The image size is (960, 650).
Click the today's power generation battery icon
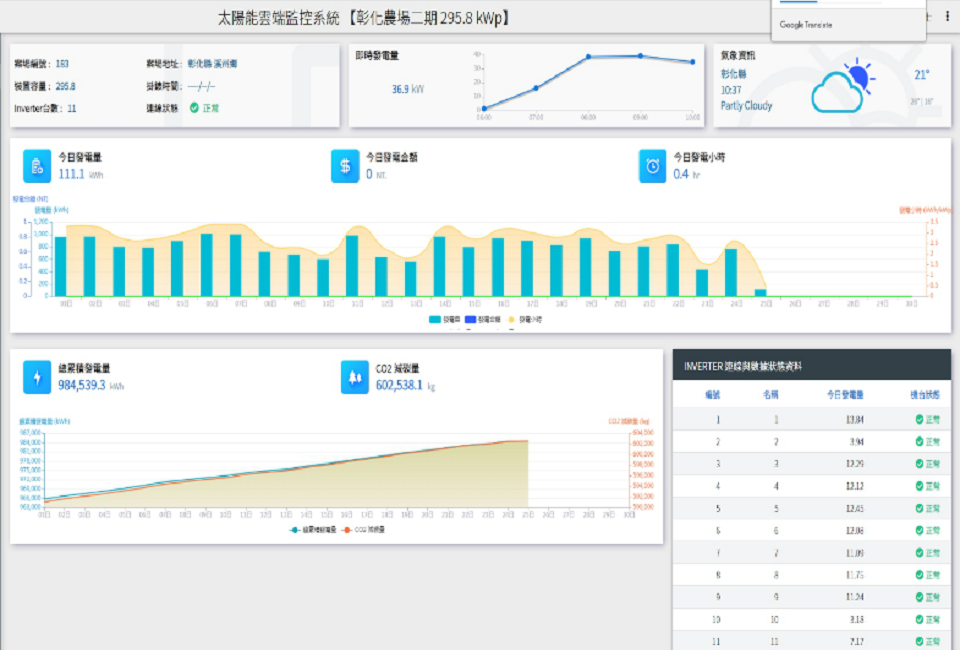[37, 166]
